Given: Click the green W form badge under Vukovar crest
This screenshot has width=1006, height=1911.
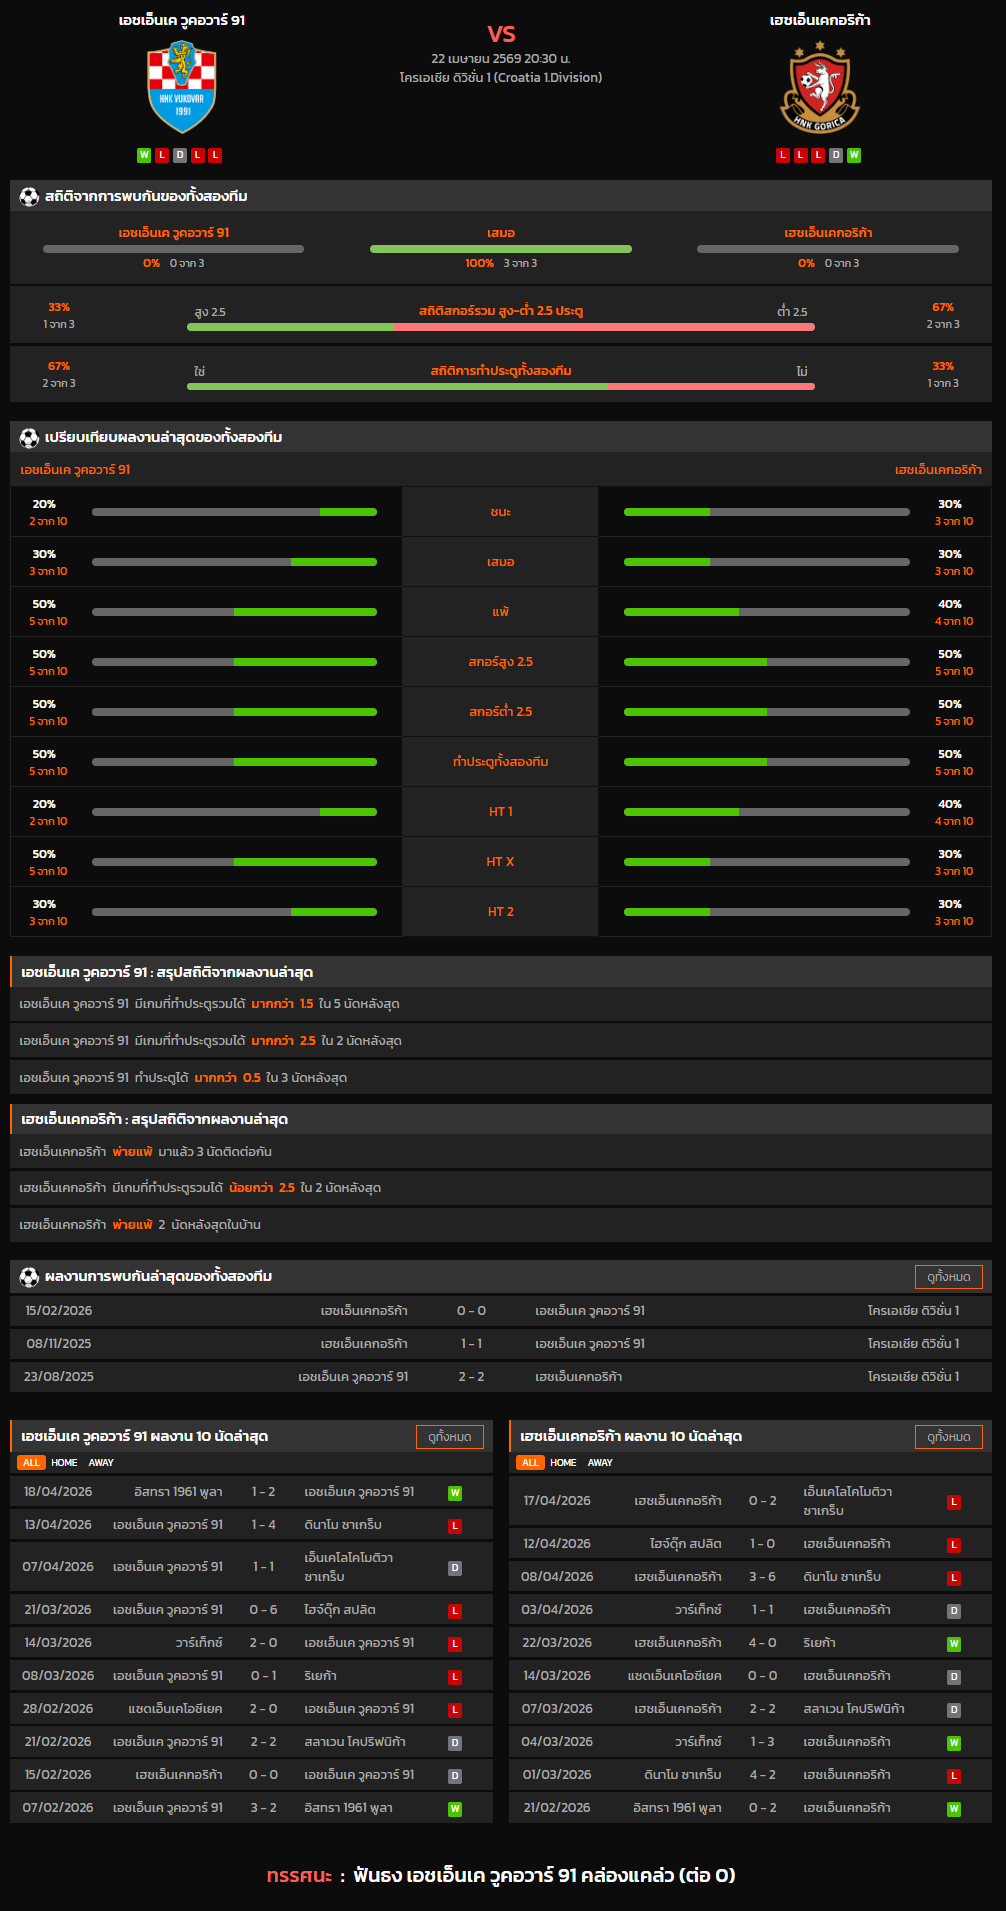Looking at the screenshot, I should point(144,155).
